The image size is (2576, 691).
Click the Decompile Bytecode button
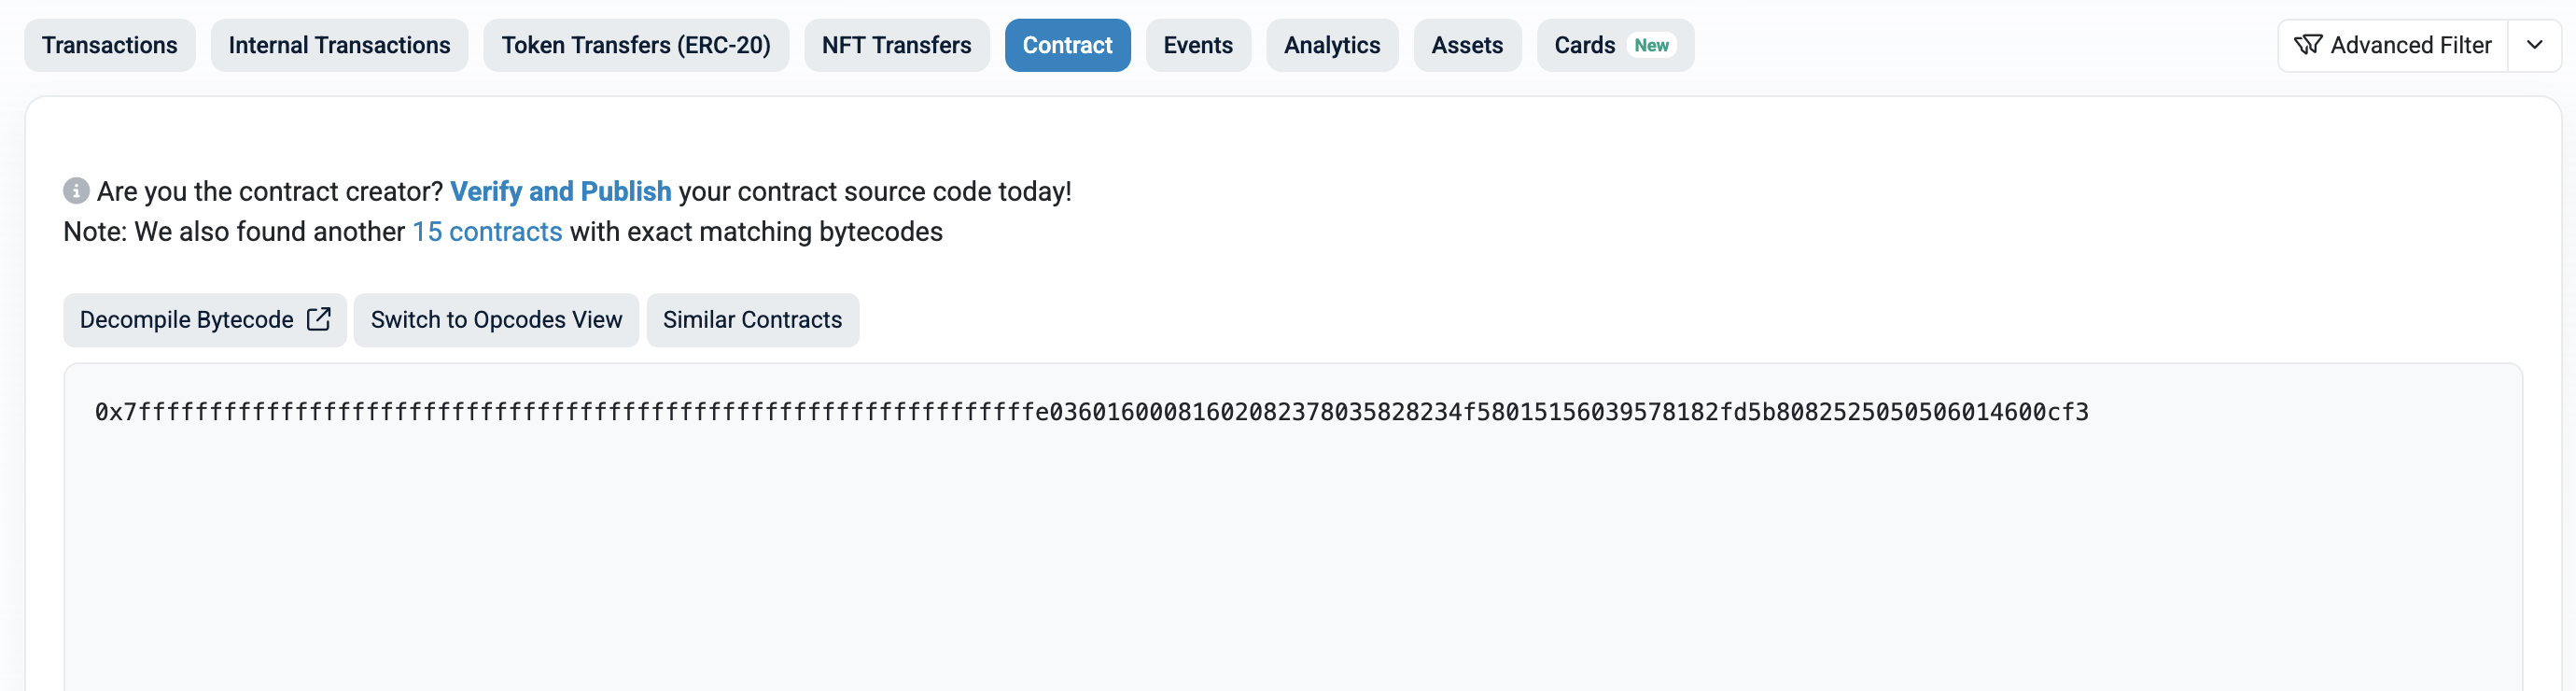pyautogui.click(x=204, y=319)
